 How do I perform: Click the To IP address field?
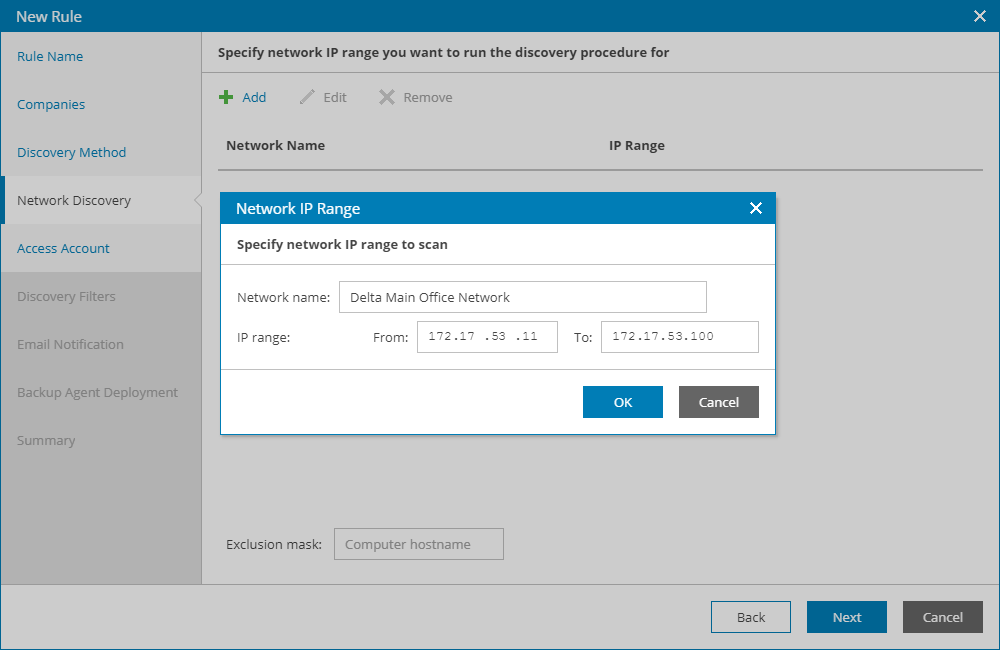680,337
